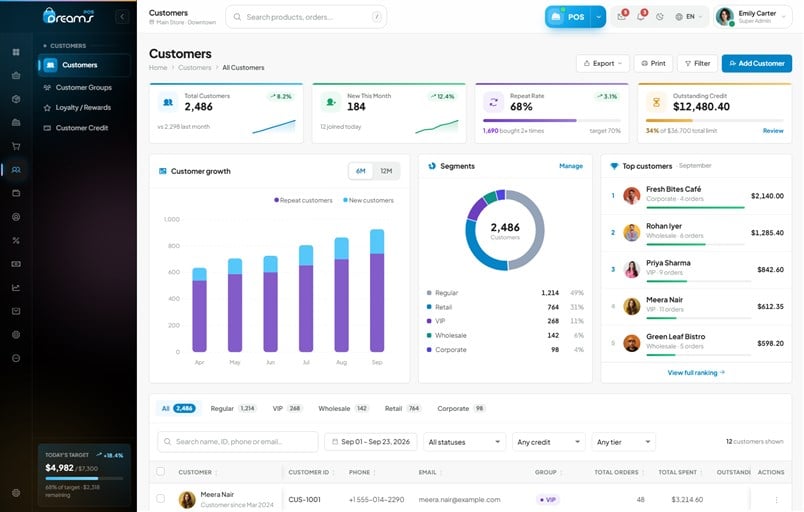Click the Print button
804x512 pixels.
point(653,64)
